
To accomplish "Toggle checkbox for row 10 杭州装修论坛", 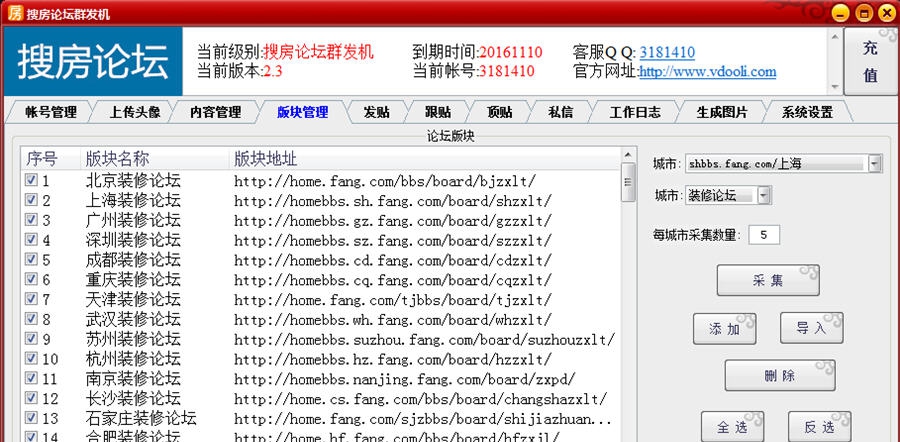I will pyautogui.click(x=31, y=358).
